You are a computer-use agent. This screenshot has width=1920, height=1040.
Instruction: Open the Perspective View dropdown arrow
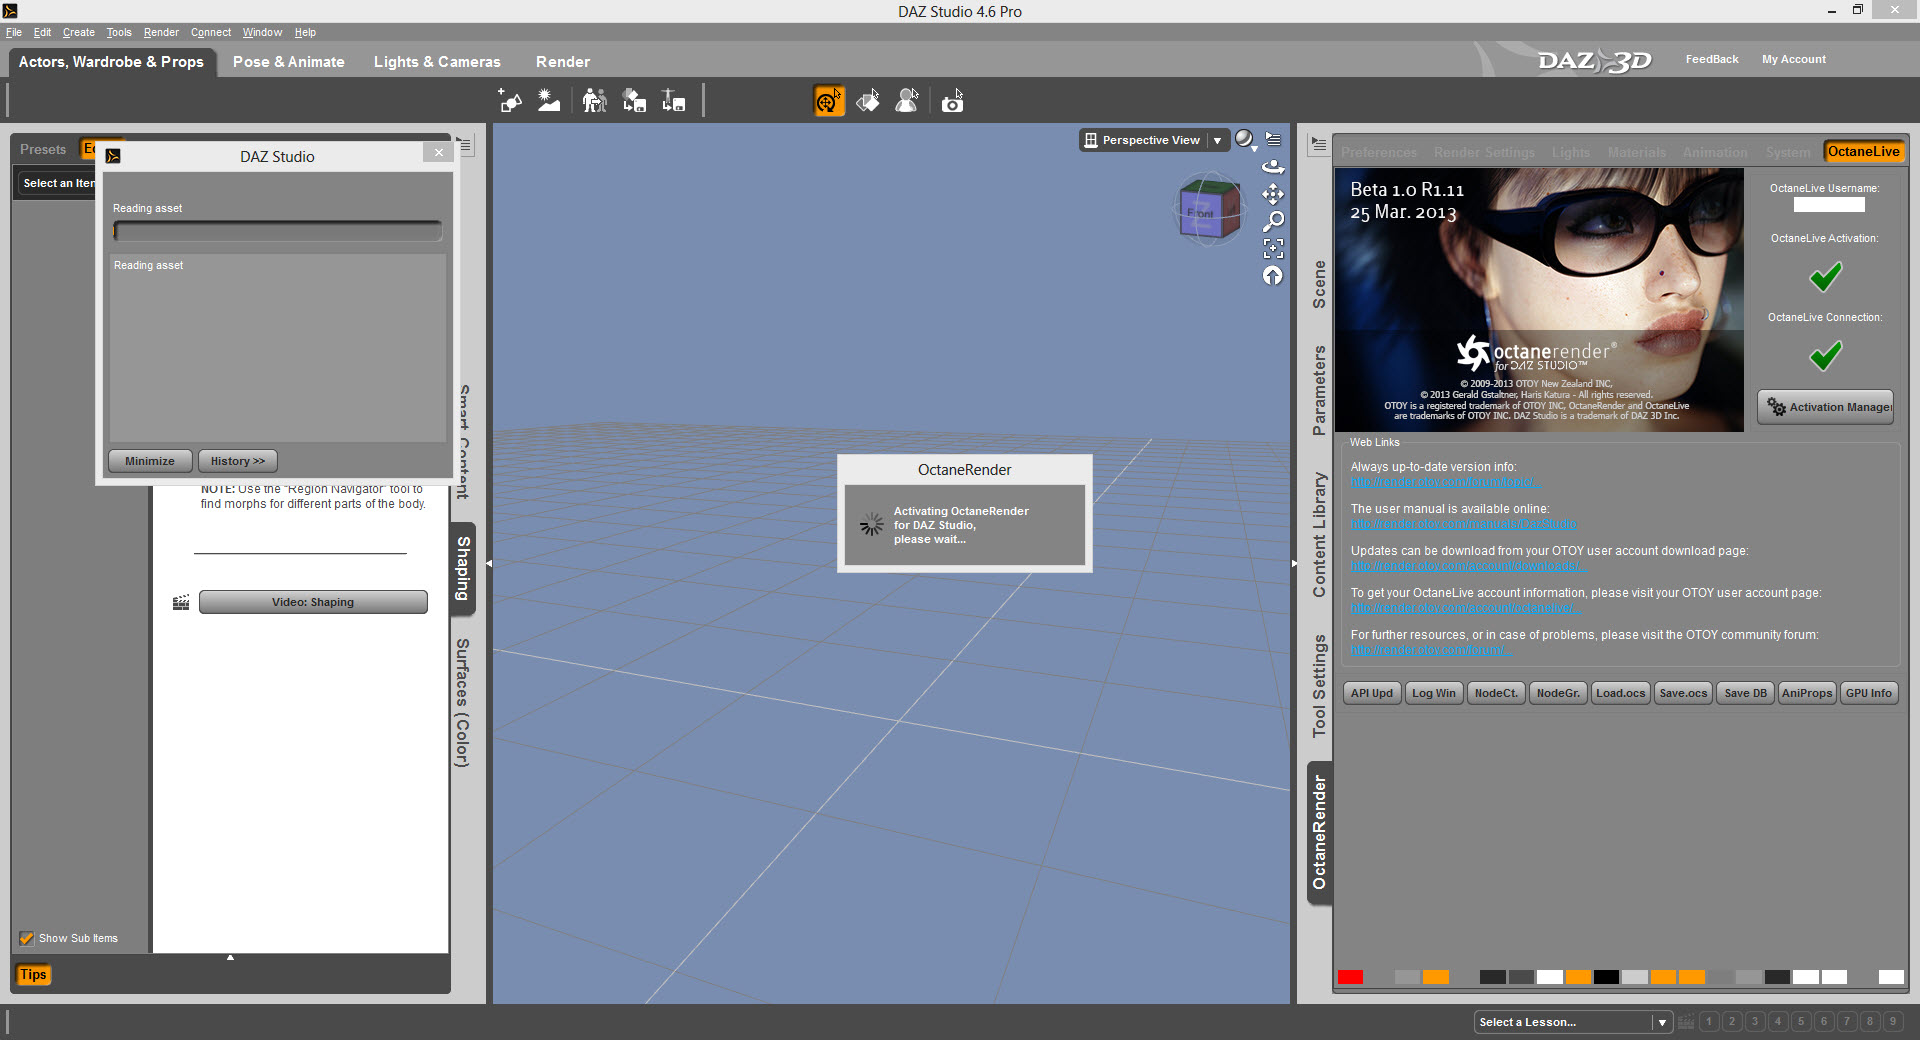click(x=1217, y=141)
